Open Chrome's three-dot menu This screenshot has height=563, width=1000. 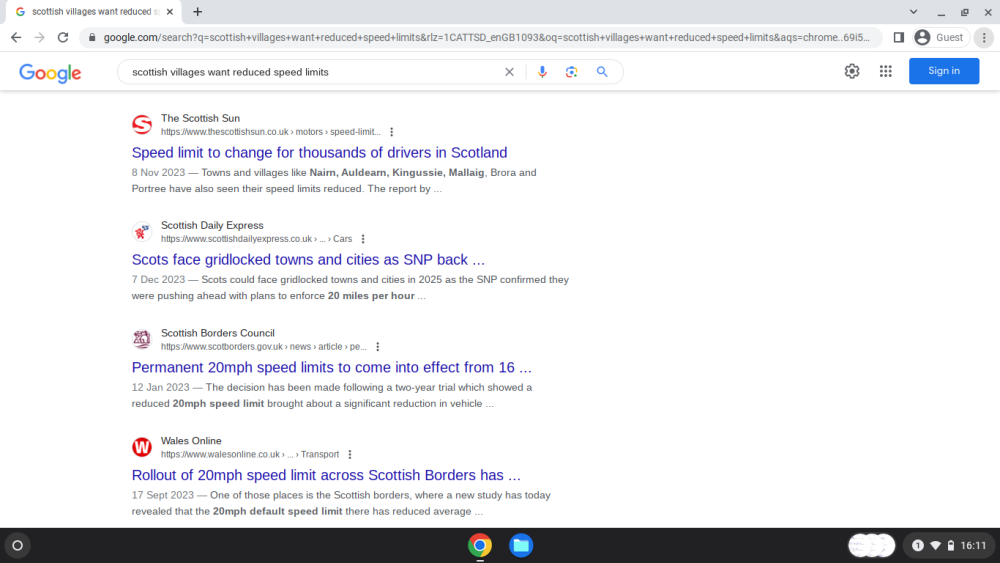pos(985,38)
